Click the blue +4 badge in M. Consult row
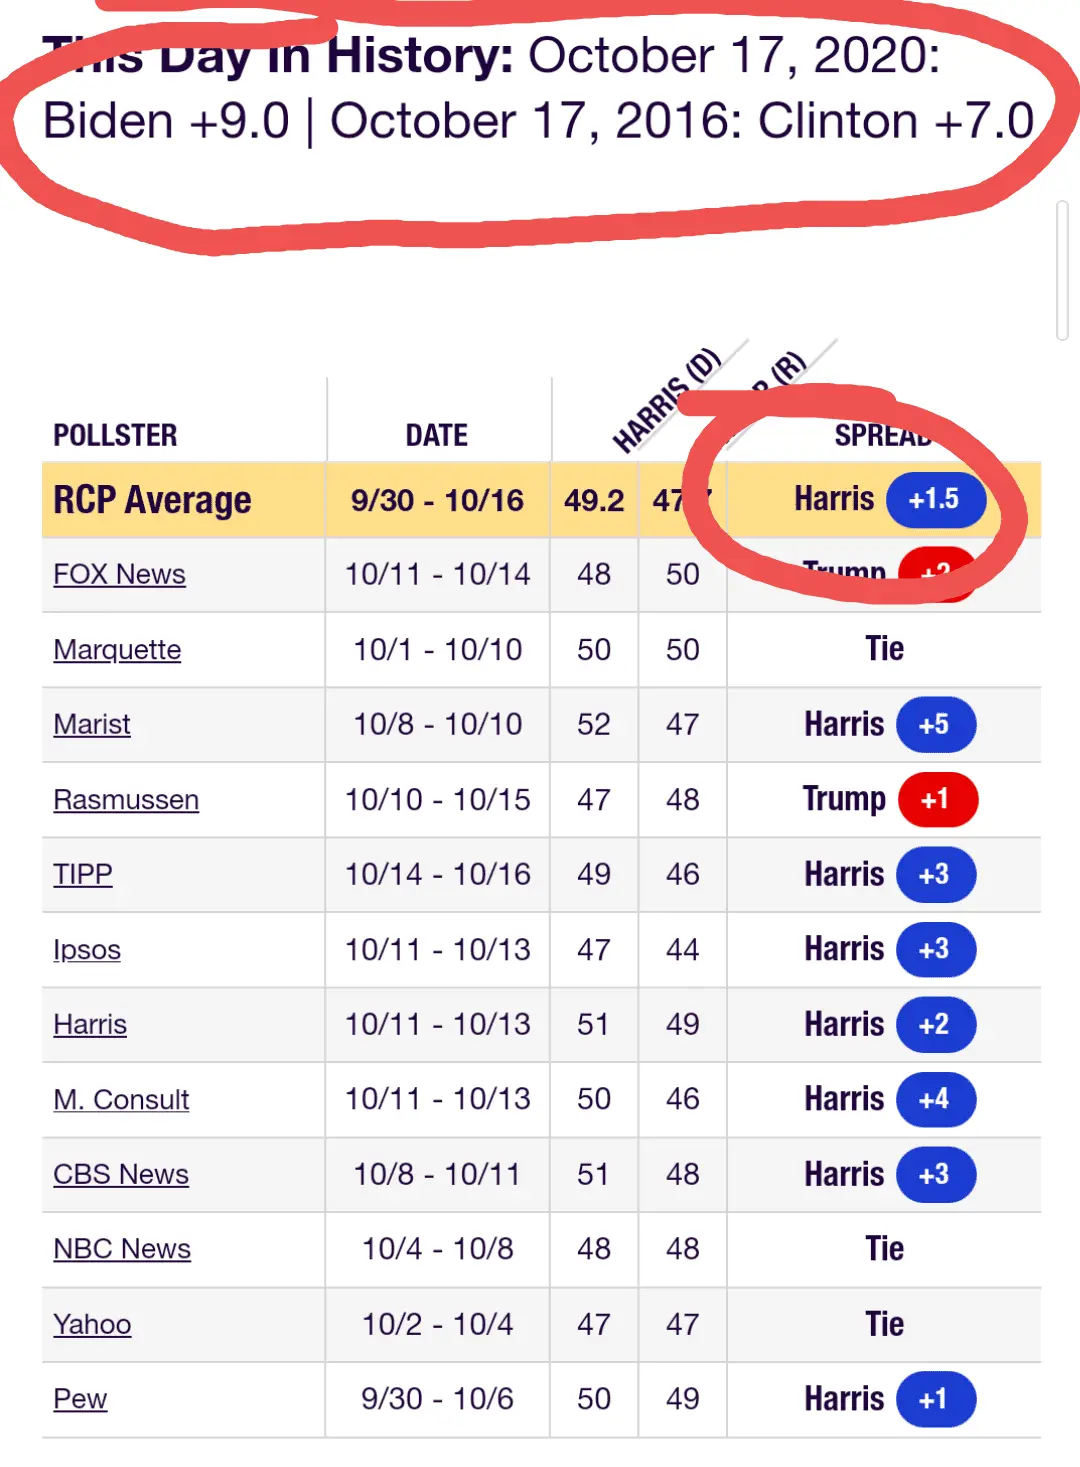 [x=935, y=1100]
